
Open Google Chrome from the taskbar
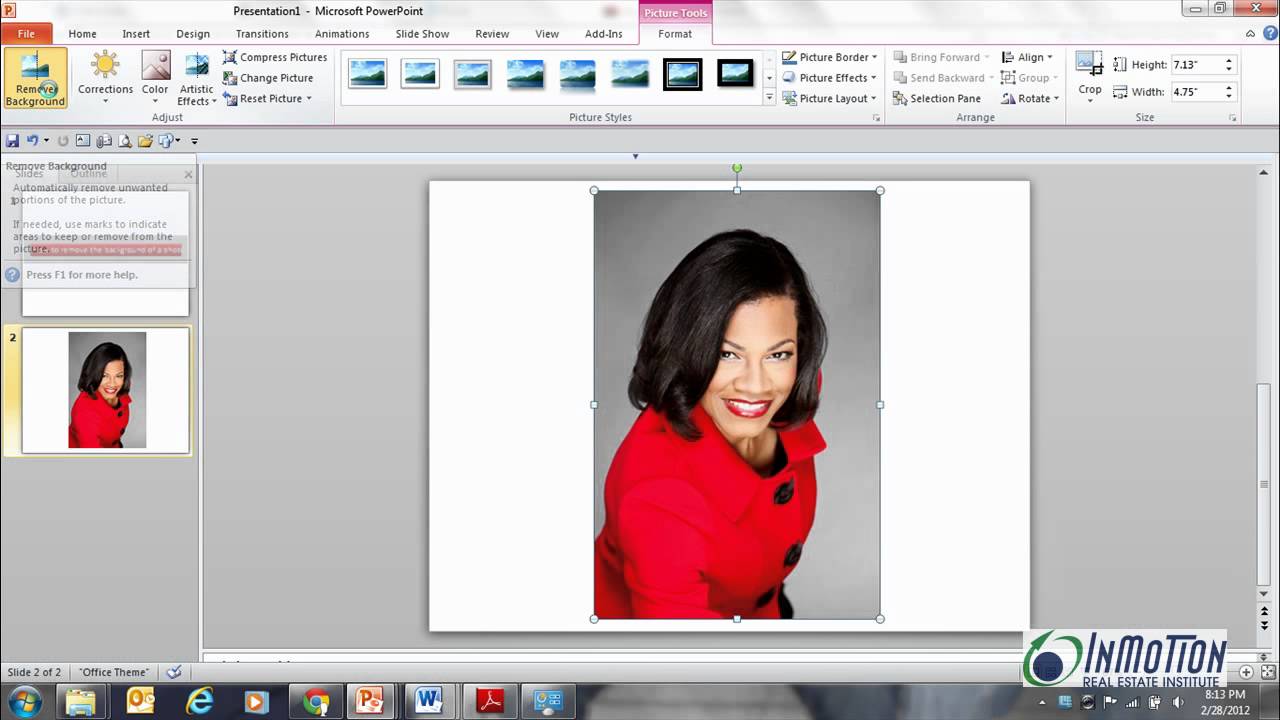pos(317,702)
